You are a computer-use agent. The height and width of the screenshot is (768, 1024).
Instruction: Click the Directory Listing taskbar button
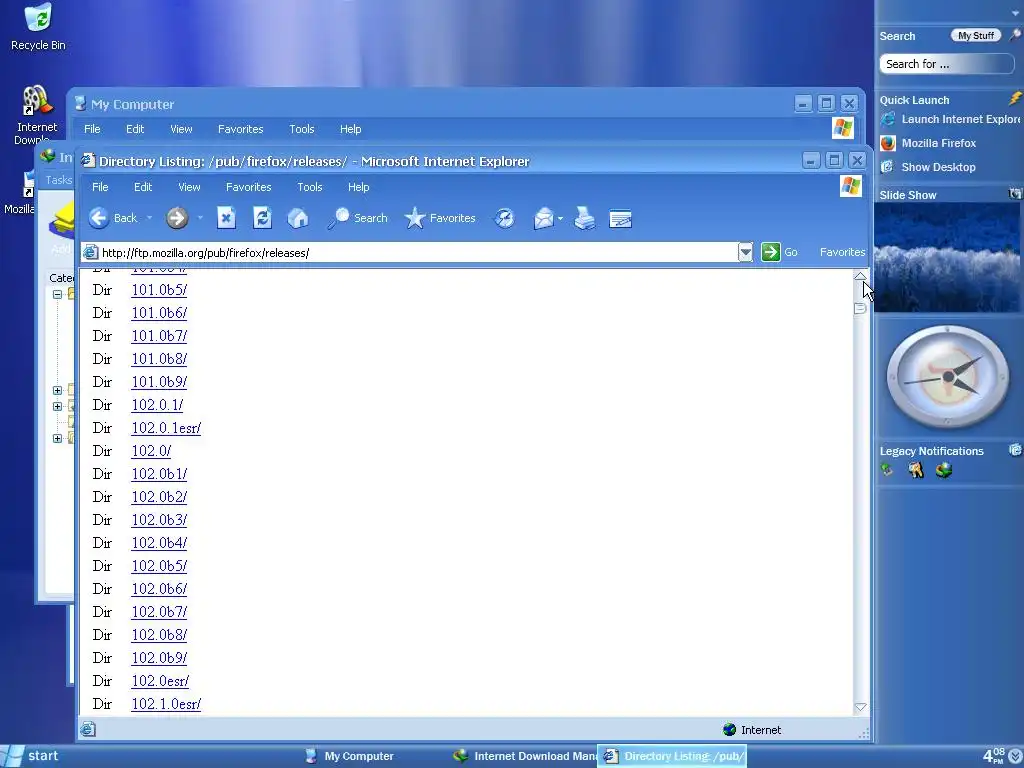click(673, 756)
